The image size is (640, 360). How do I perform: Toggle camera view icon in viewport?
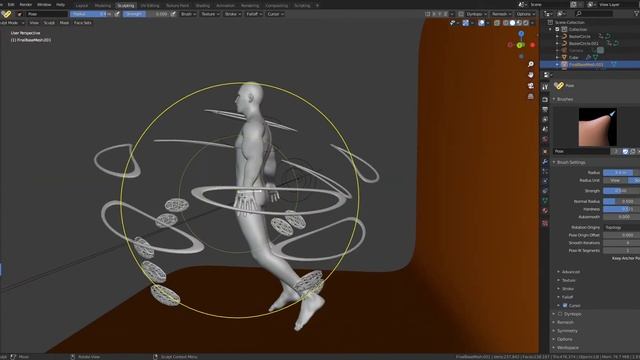[x=531, y=85]
